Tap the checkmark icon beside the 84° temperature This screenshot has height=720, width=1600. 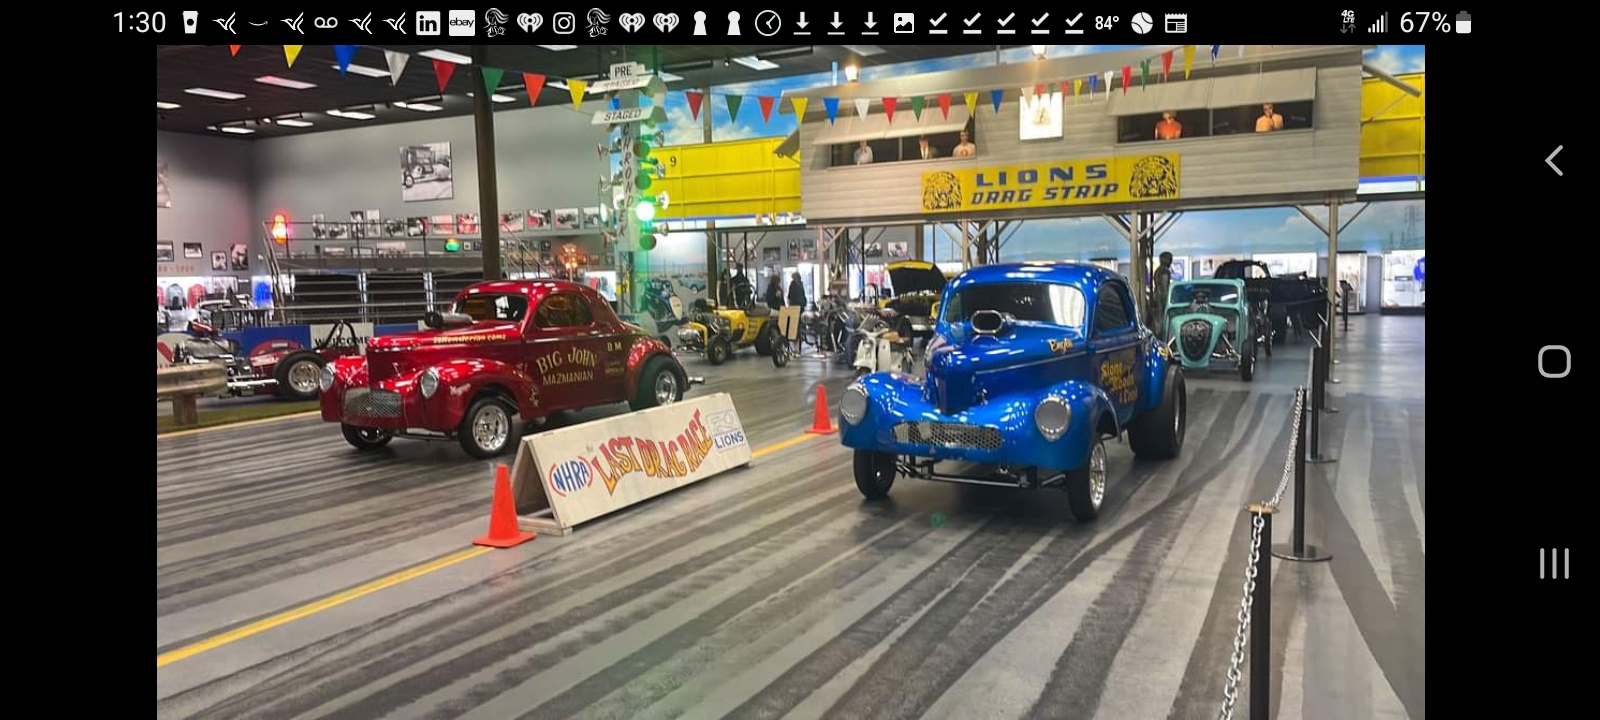(1074, 23)
